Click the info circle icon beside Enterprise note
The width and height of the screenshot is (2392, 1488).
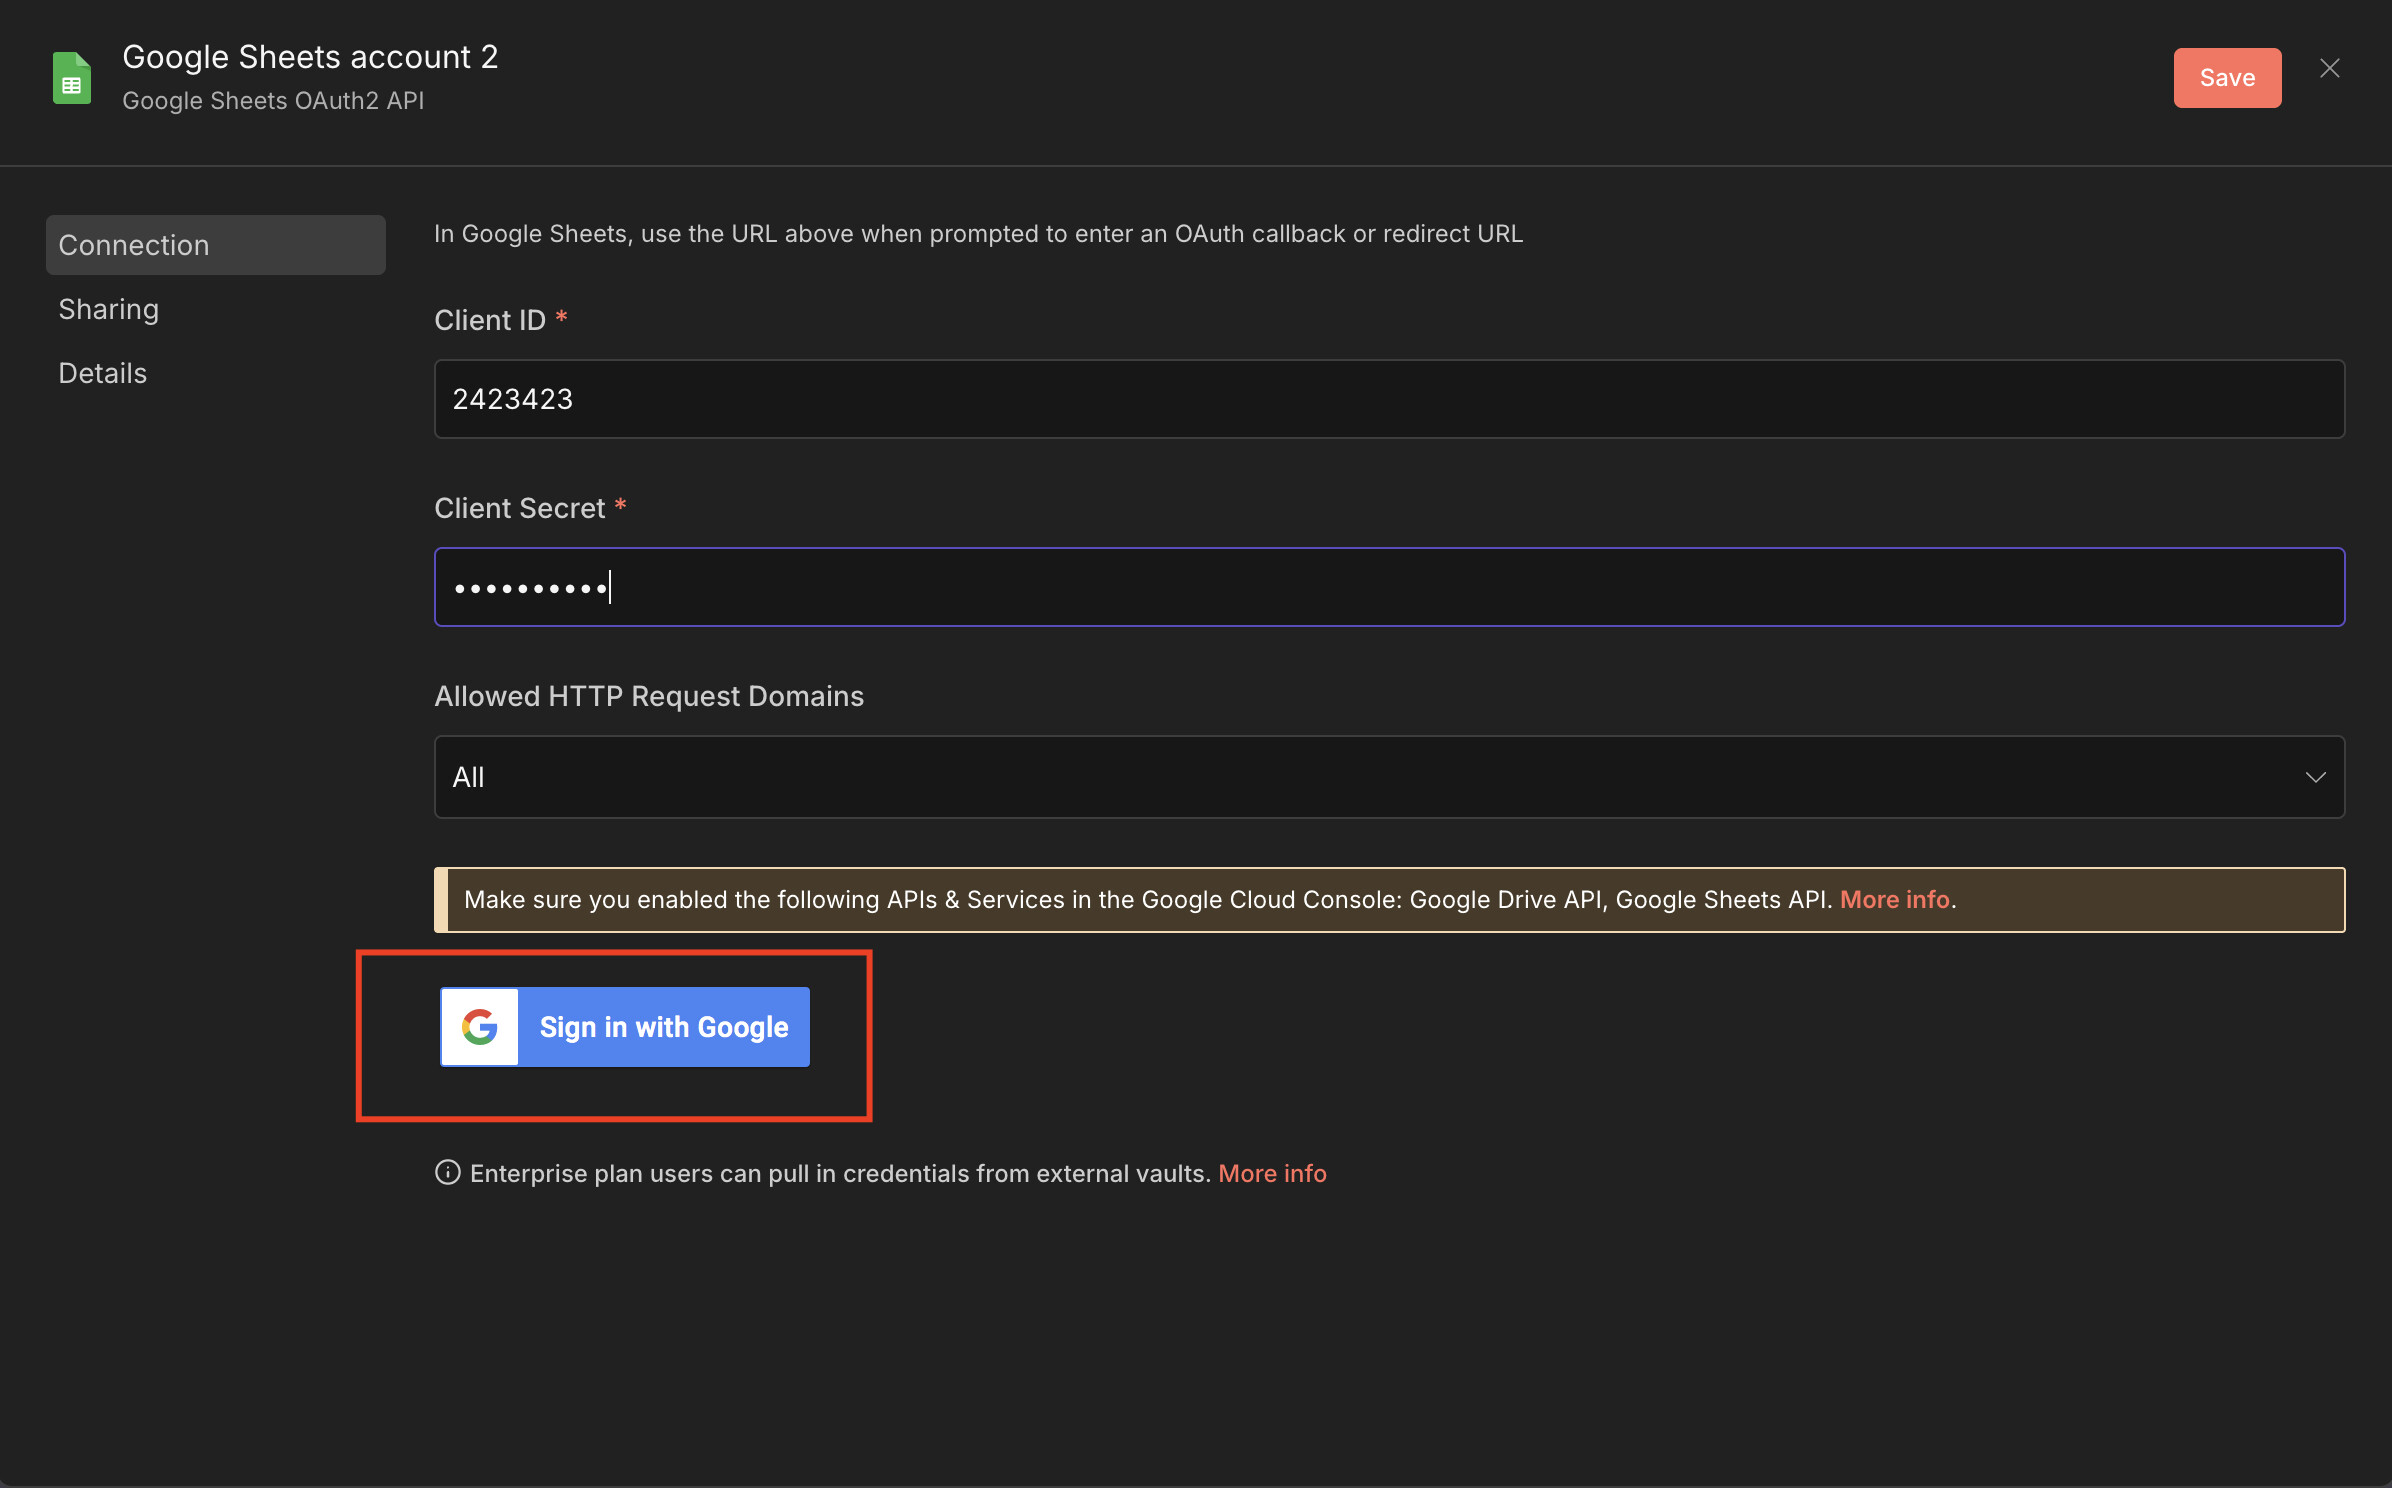(447, 1172)
